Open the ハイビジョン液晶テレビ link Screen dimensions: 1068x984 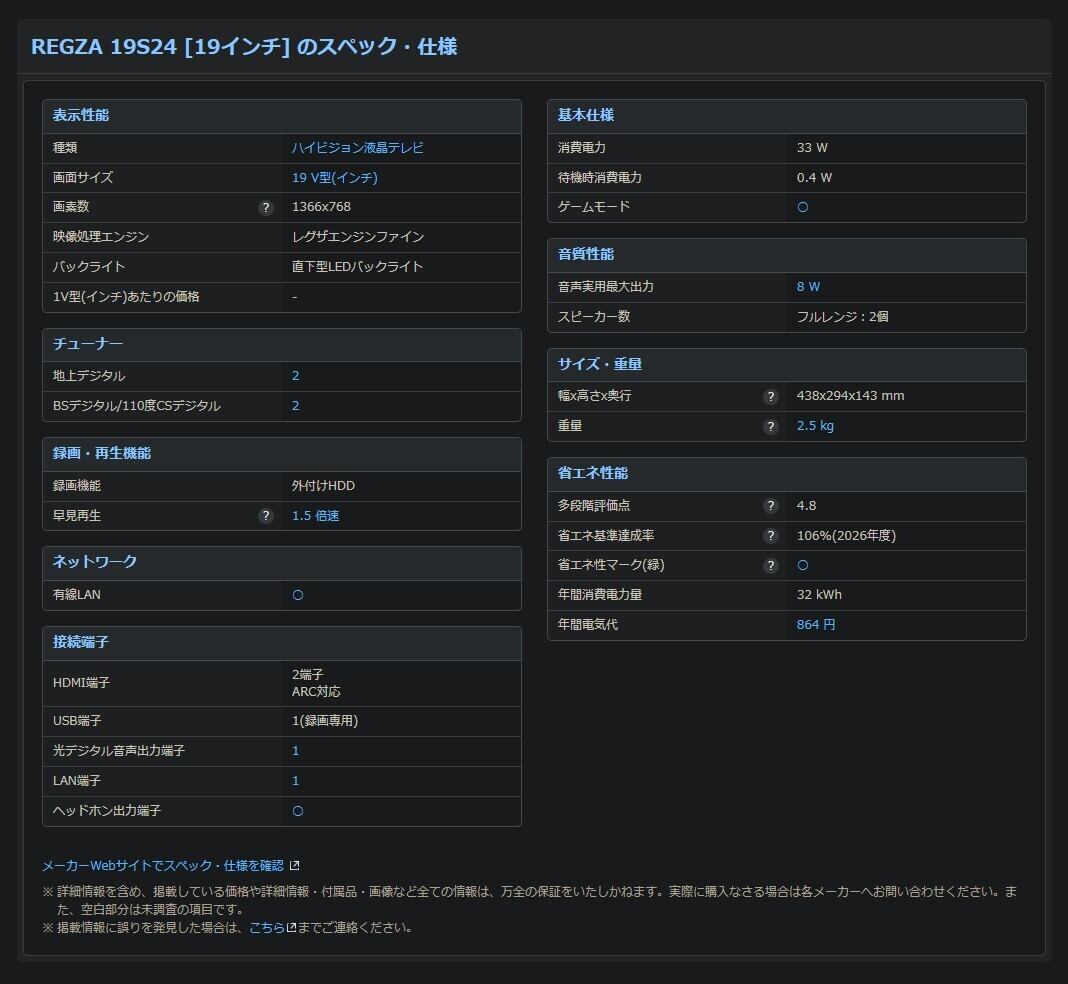click(358, 148)
